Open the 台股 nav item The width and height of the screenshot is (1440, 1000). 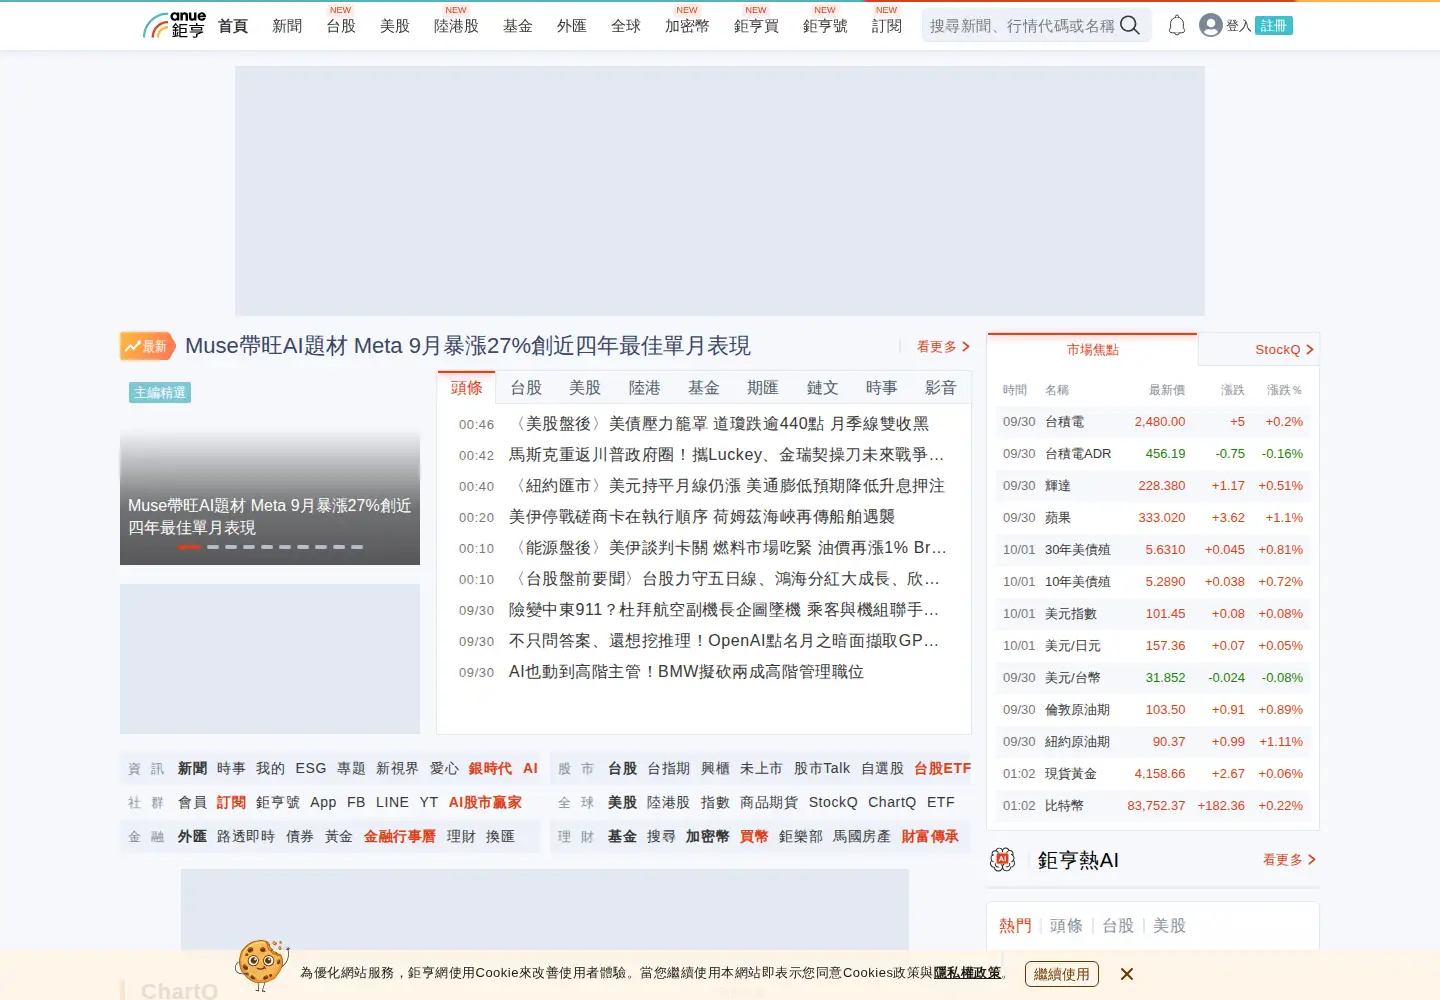(x=341, y=26)
